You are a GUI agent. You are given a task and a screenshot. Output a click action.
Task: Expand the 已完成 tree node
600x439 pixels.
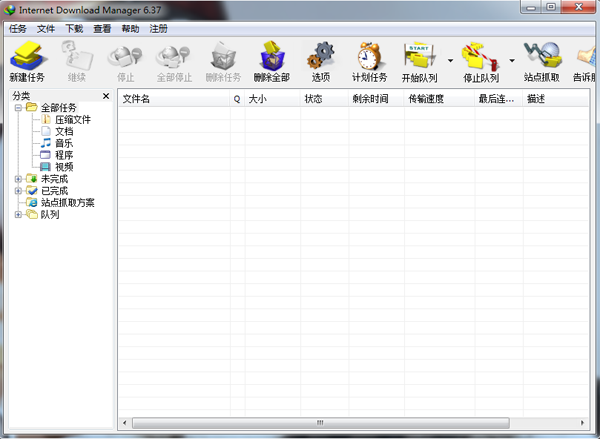pos(18,191)
